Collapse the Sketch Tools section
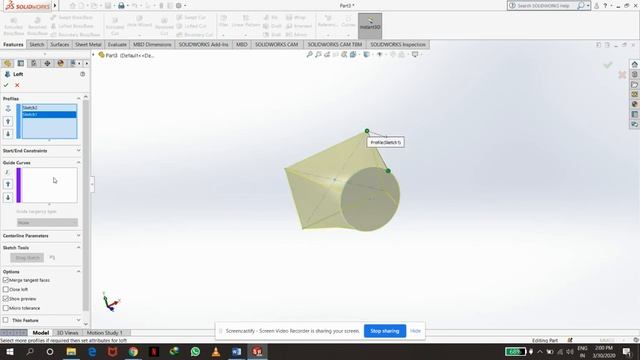This screenshot has width=640, height=360. (78, 247)
